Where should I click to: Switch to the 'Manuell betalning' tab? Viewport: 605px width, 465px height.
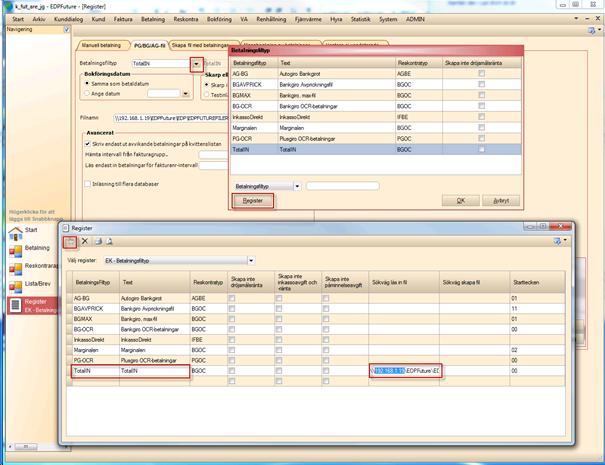click(103, 45)
